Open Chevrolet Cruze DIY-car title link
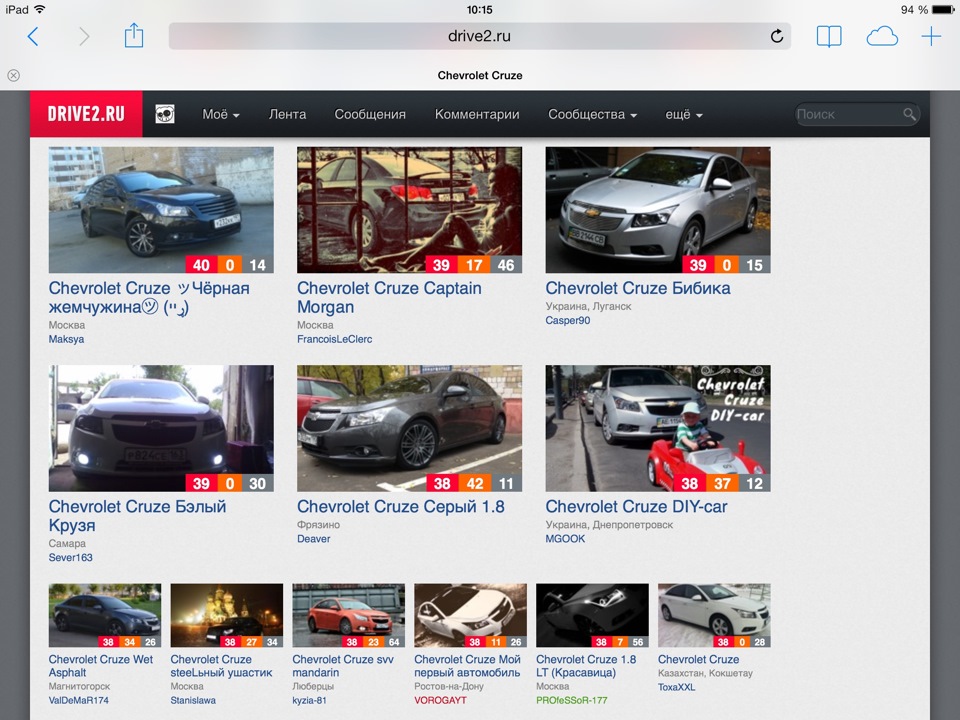Image resolution: width=960 pixels, height=720 pixels. 637,506
